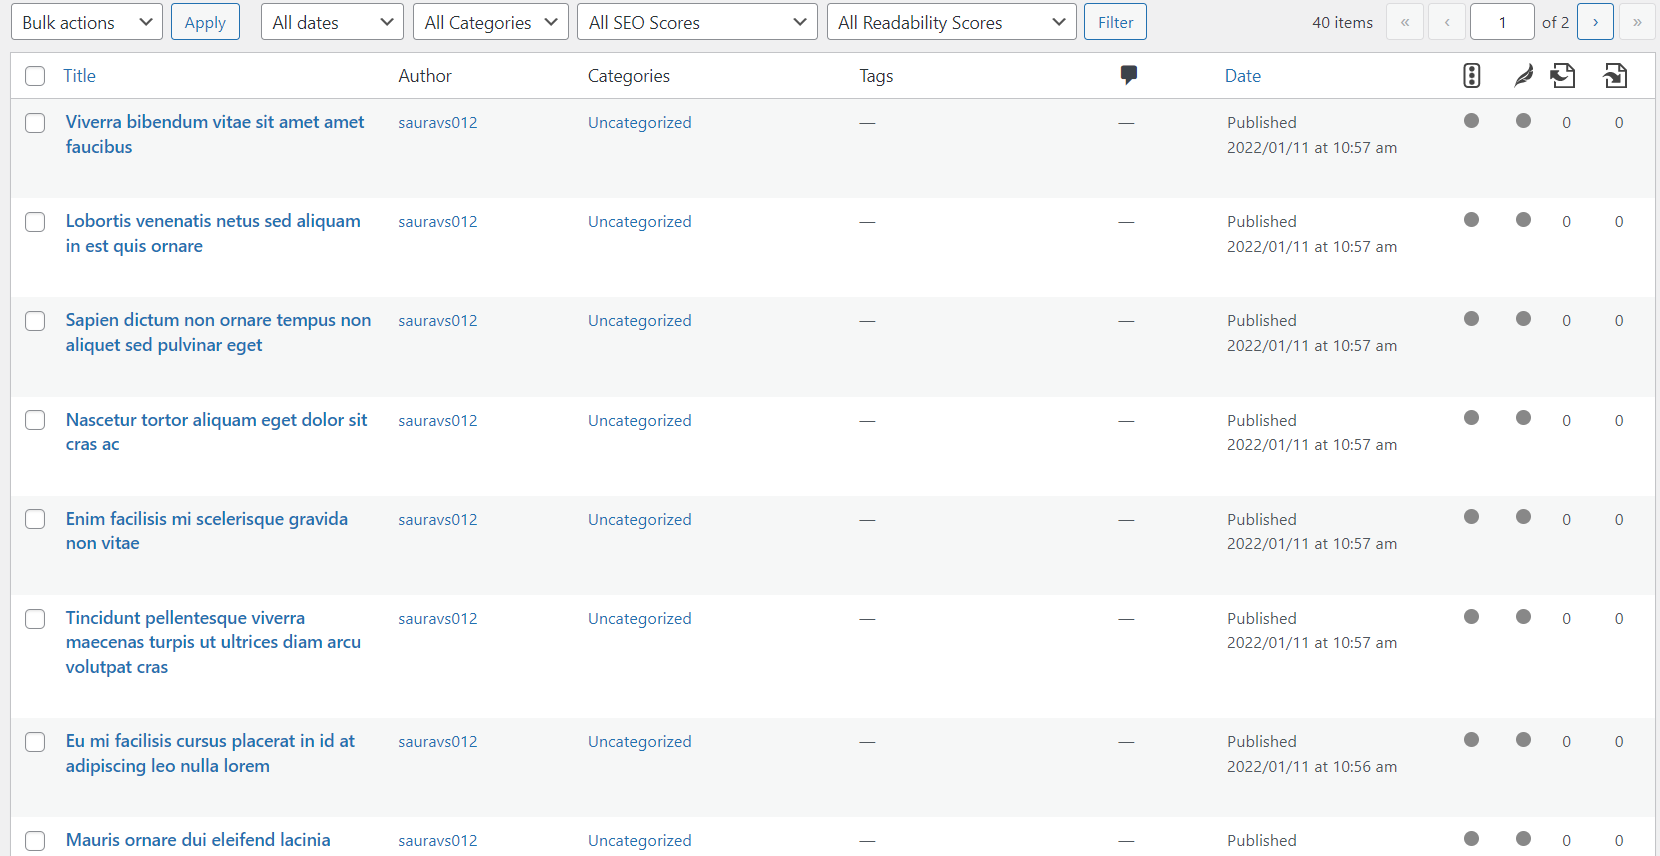
Task: Click the first page double arrow
Action: pyautogui.click(x=1405, y=22)
